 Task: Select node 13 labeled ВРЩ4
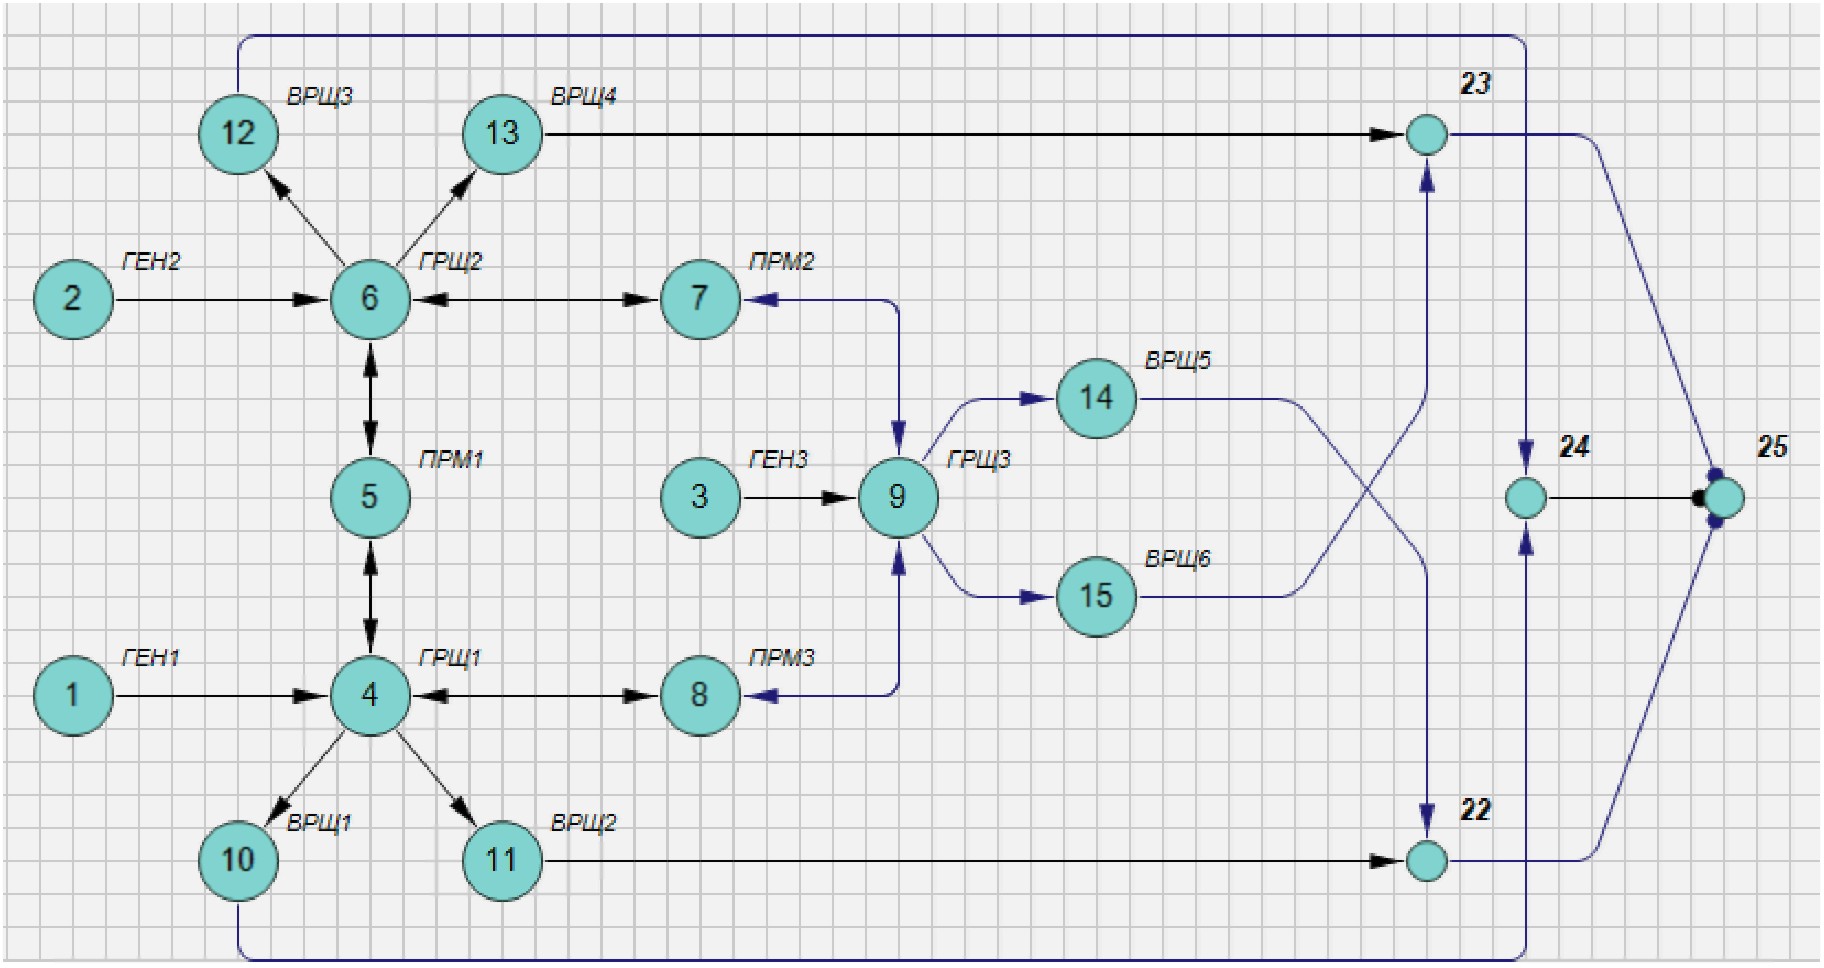pos(502,134)
